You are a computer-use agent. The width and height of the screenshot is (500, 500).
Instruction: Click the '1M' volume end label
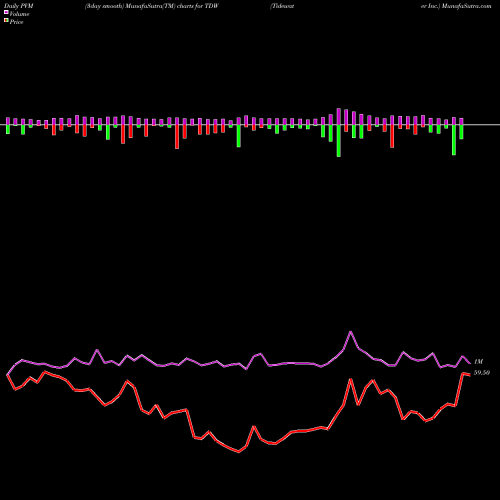(478, 361)
